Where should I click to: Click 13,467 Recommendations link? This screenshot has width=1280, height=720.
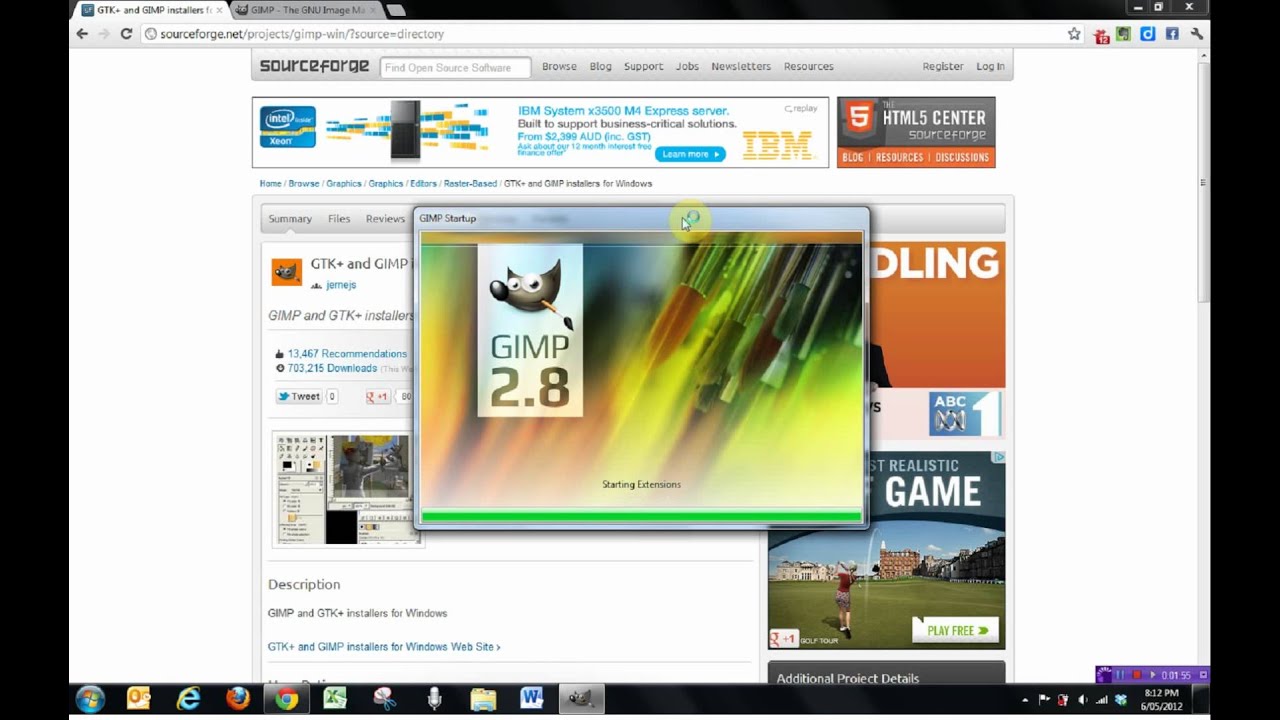tap(347, 354)
